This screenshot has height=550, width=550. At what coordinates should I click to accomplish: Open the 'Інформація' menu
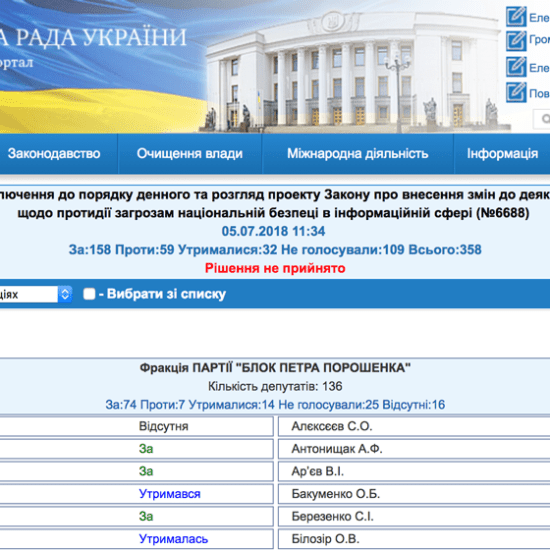pos(502,154)
